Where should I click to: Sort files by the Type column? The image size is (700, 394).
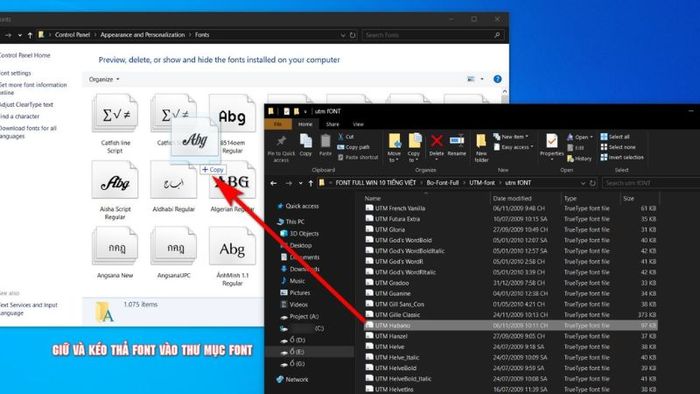click(570, 198)
